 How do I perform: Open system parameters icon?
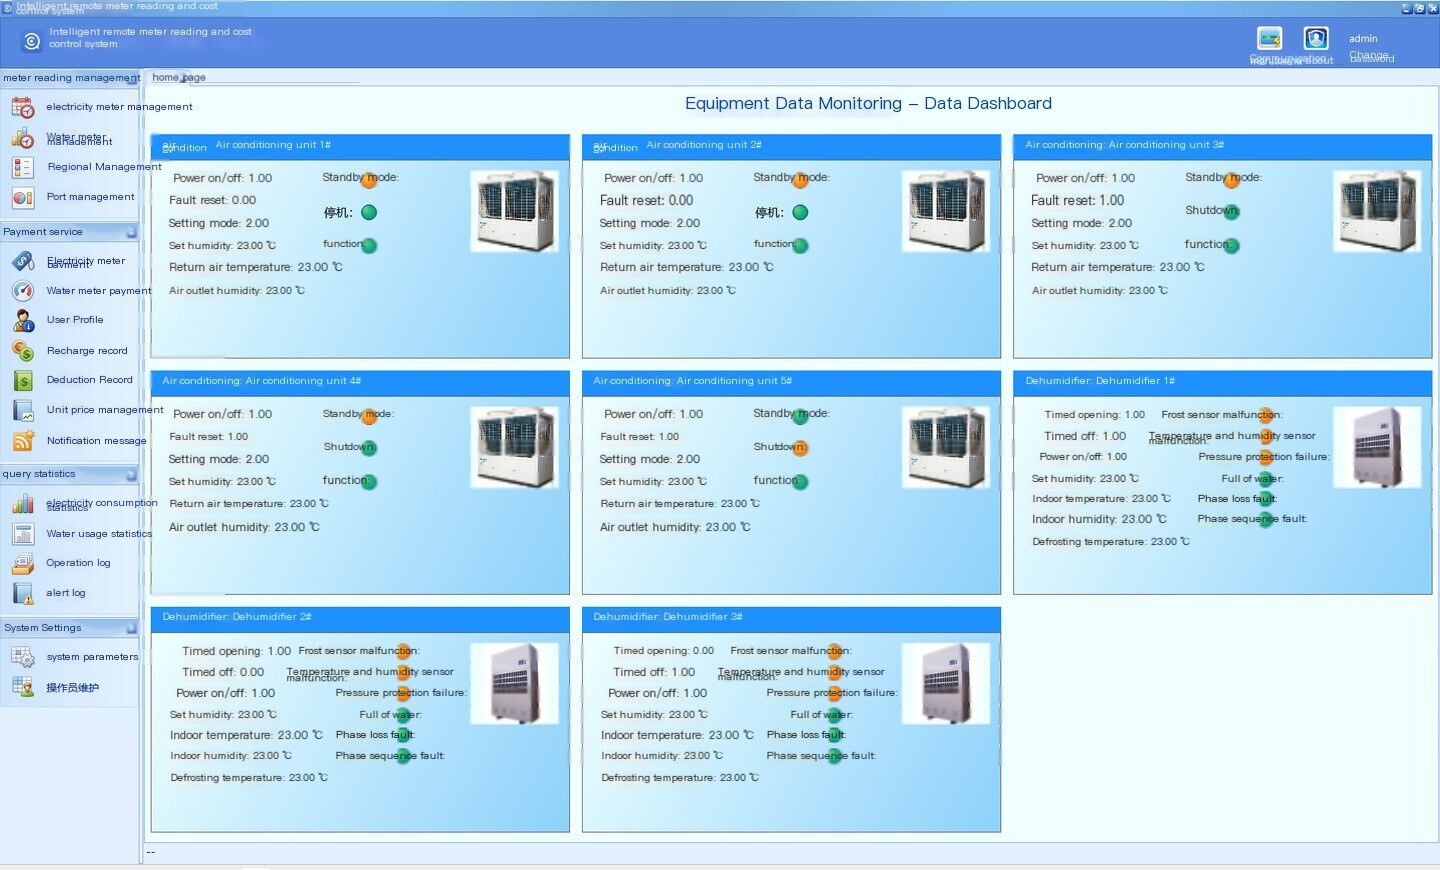pyautogui.click(x=23, y=657)
